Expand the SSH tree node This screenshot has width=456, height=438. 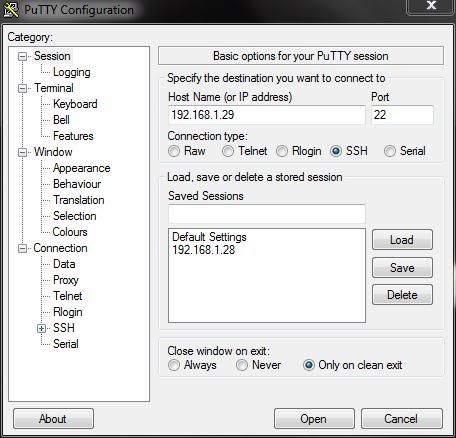pos(41,328)
